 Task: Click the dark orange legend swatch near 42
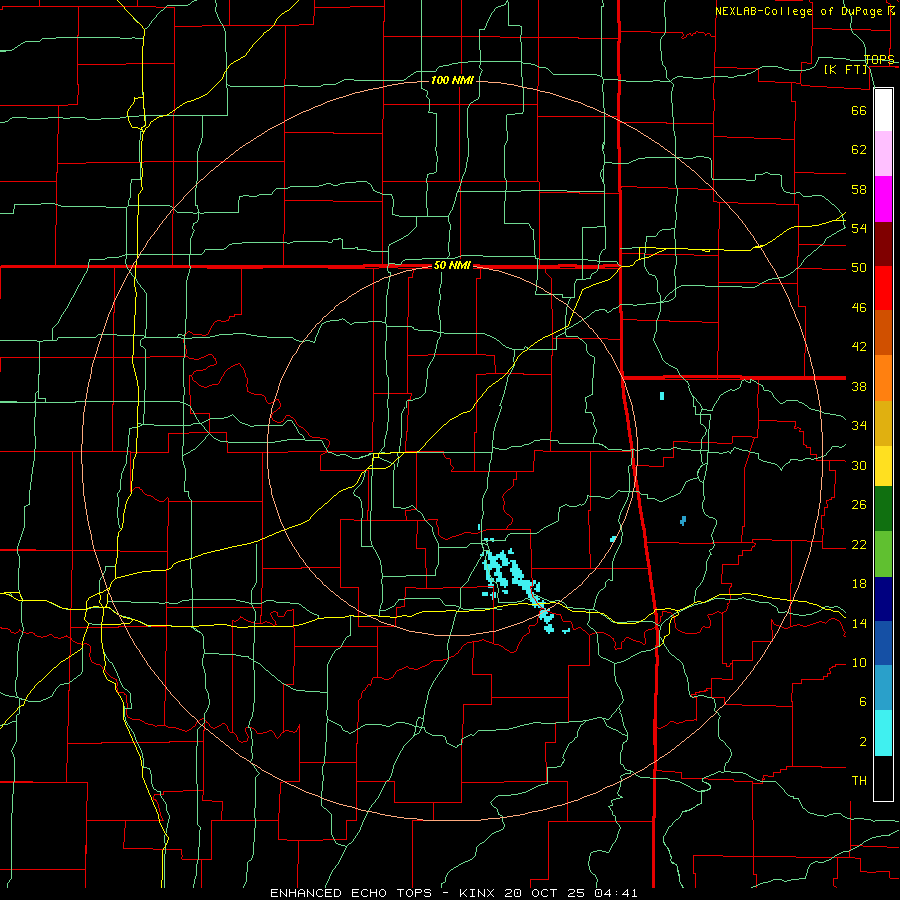(x=883, y=333)
